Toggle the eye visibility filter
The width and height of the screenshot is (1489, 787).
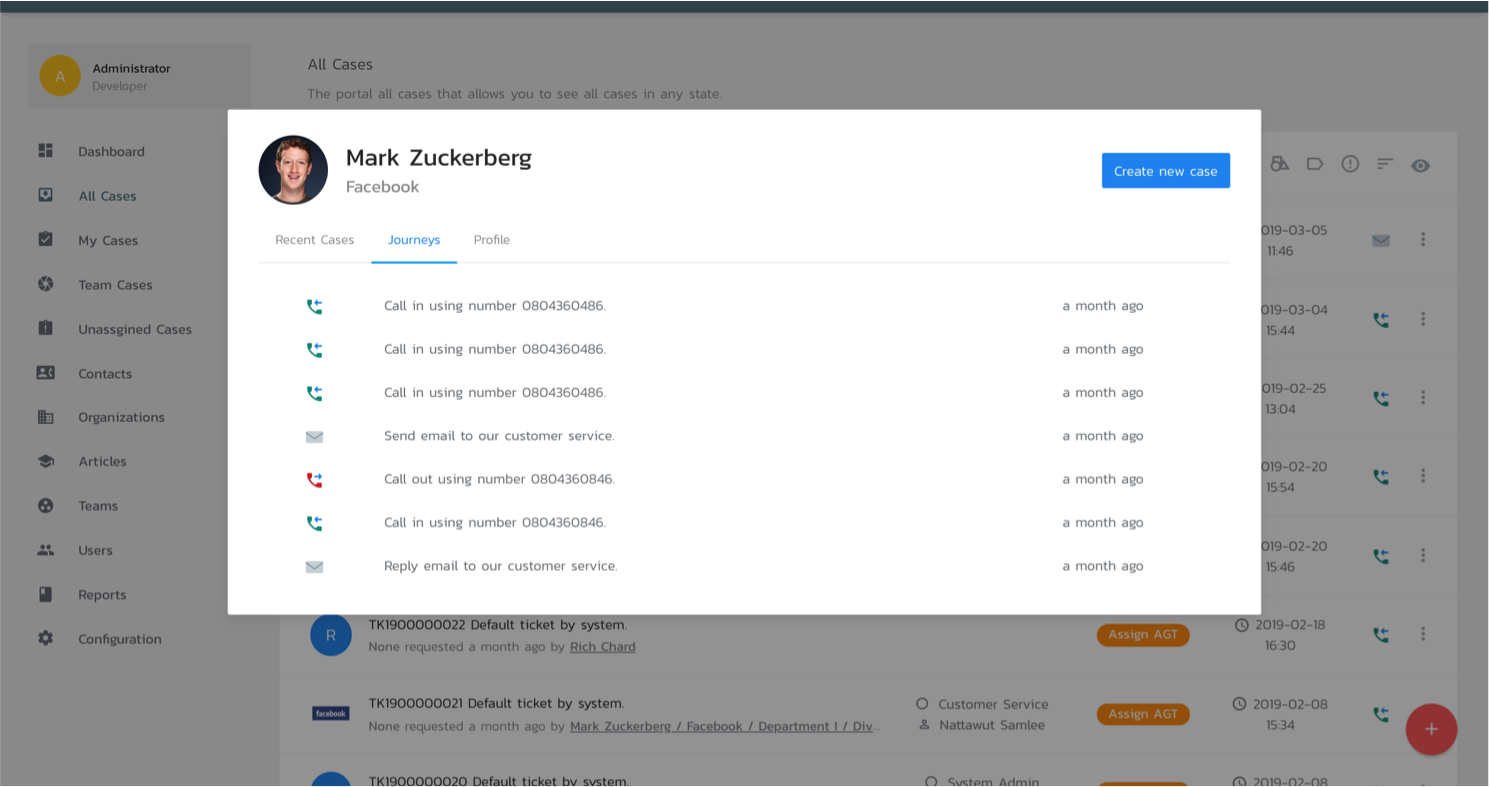coord(1420,165)
